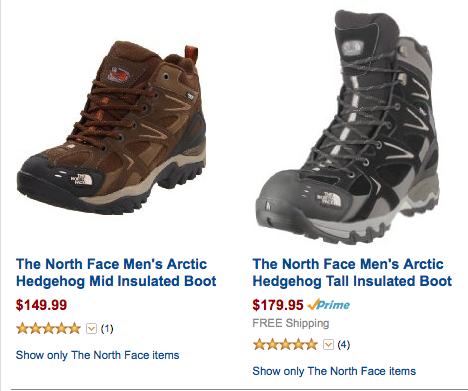Show only The North Face items under Tall boot
The height and width of the screenshot is (391, 468).
click(334, 371)
